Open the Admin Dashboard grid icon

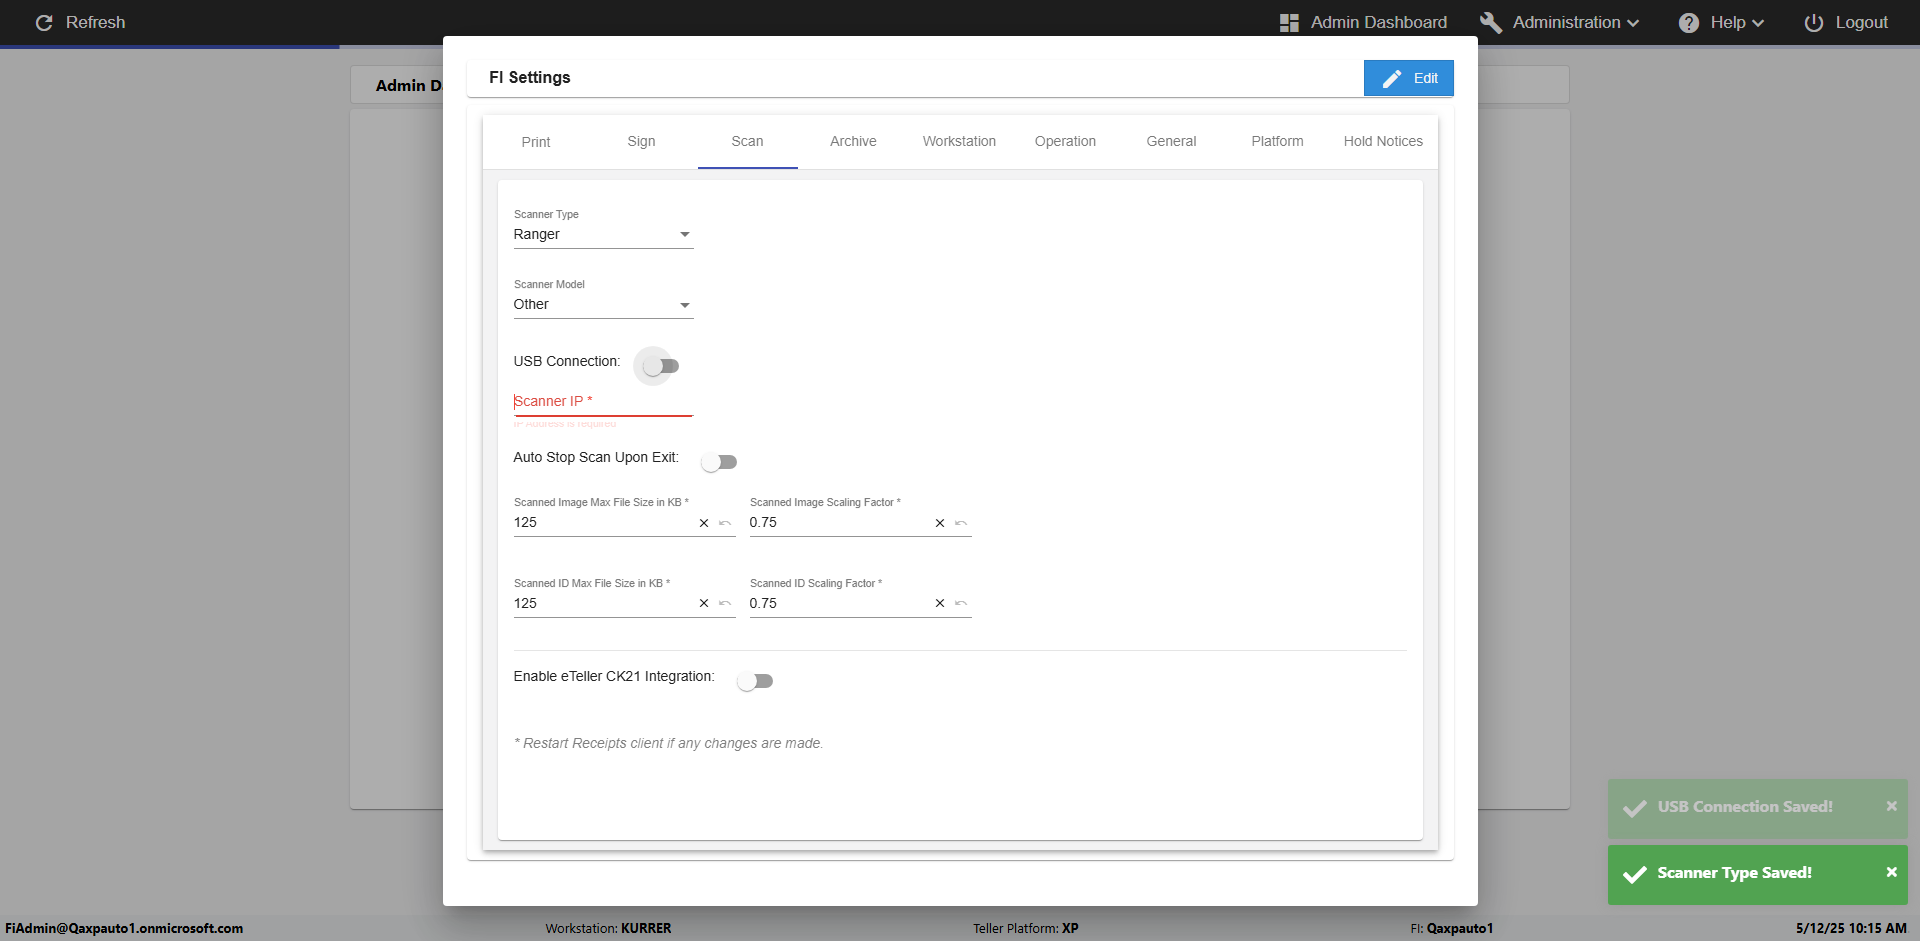pos(1289,22)
